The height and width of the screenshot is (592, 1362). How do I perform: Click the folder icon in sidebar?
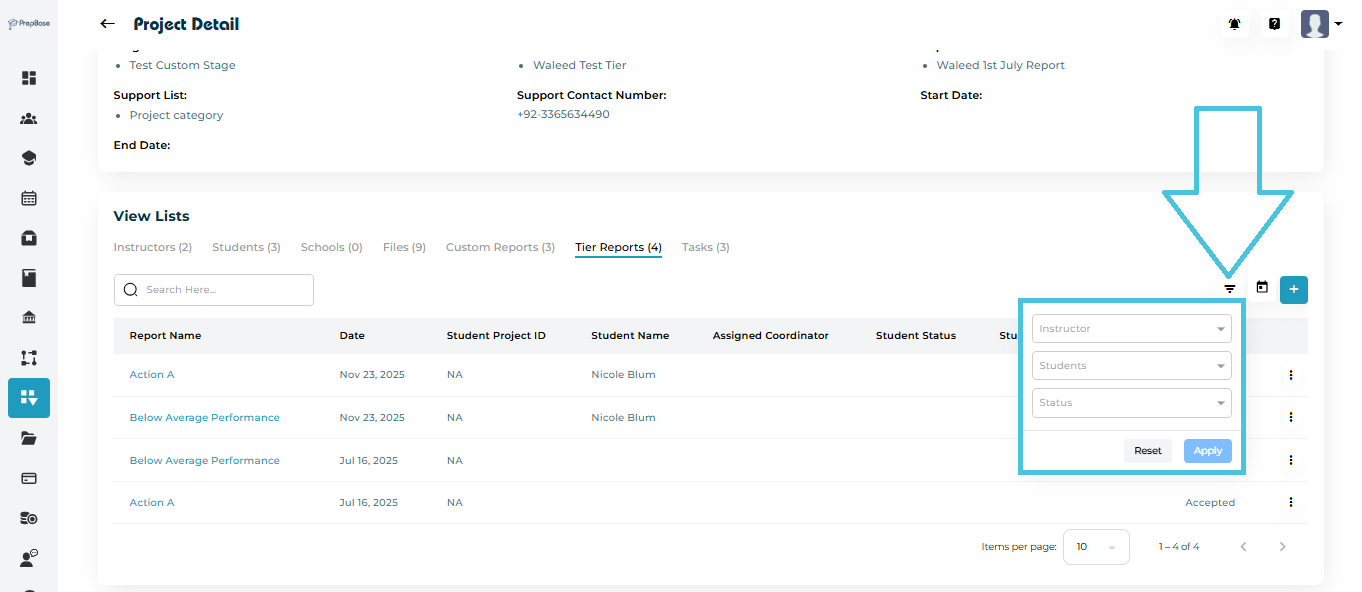(x=29, y=438)
